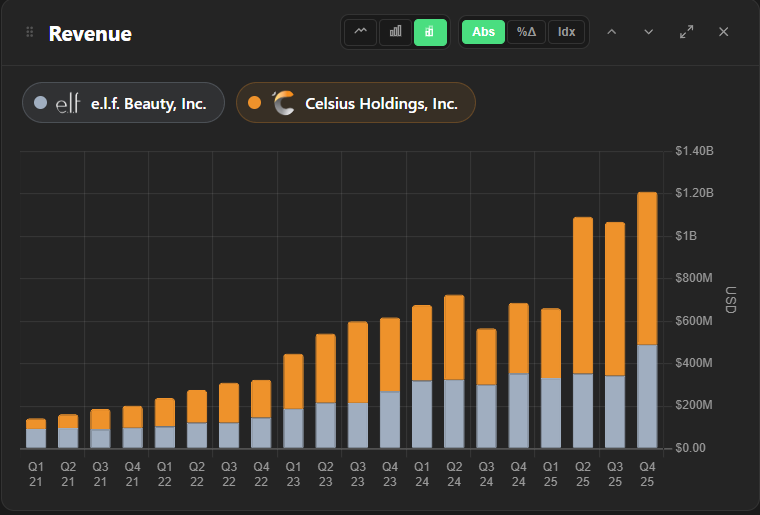Click the $1.20B axis label
Viewport: 760px width, 515px height.
click(694, 193)
